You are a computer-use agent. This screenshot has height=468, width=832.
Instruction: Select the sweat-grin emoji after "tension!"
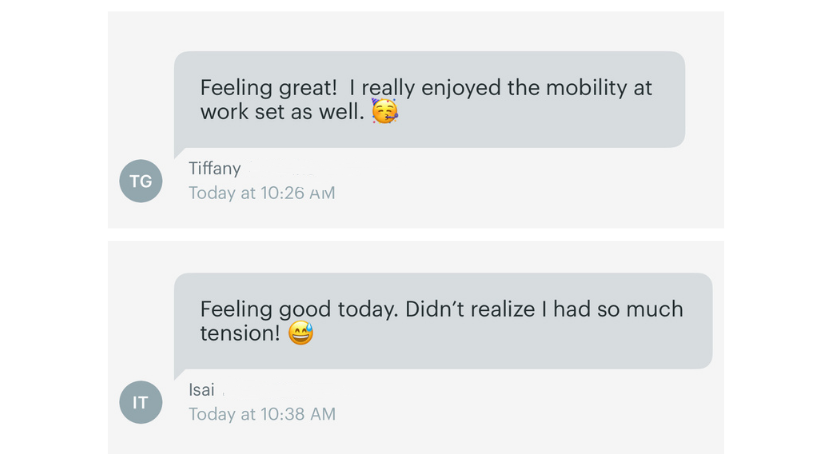pos(301,333)
